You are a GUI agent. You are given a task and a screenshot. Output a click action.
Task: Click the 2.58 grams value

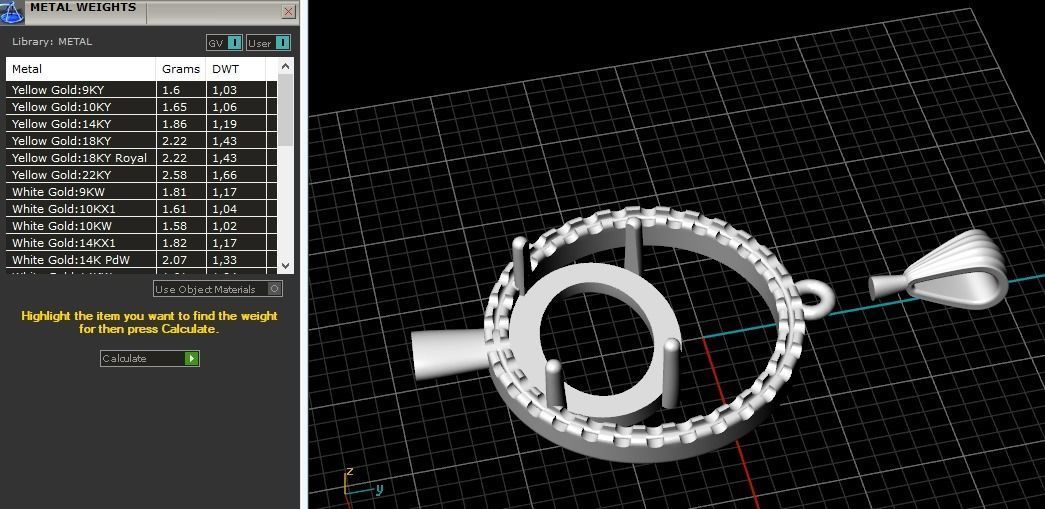(174, 175)
